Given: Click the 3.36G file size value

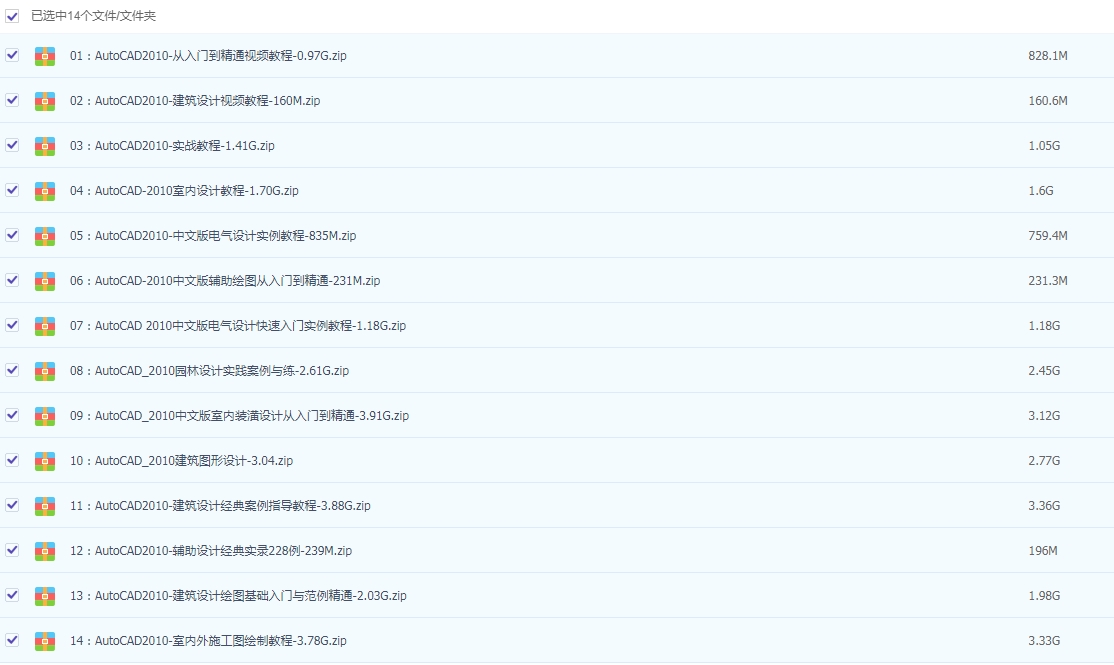Looking at the screenshot, I should (x=1044, y=506).
